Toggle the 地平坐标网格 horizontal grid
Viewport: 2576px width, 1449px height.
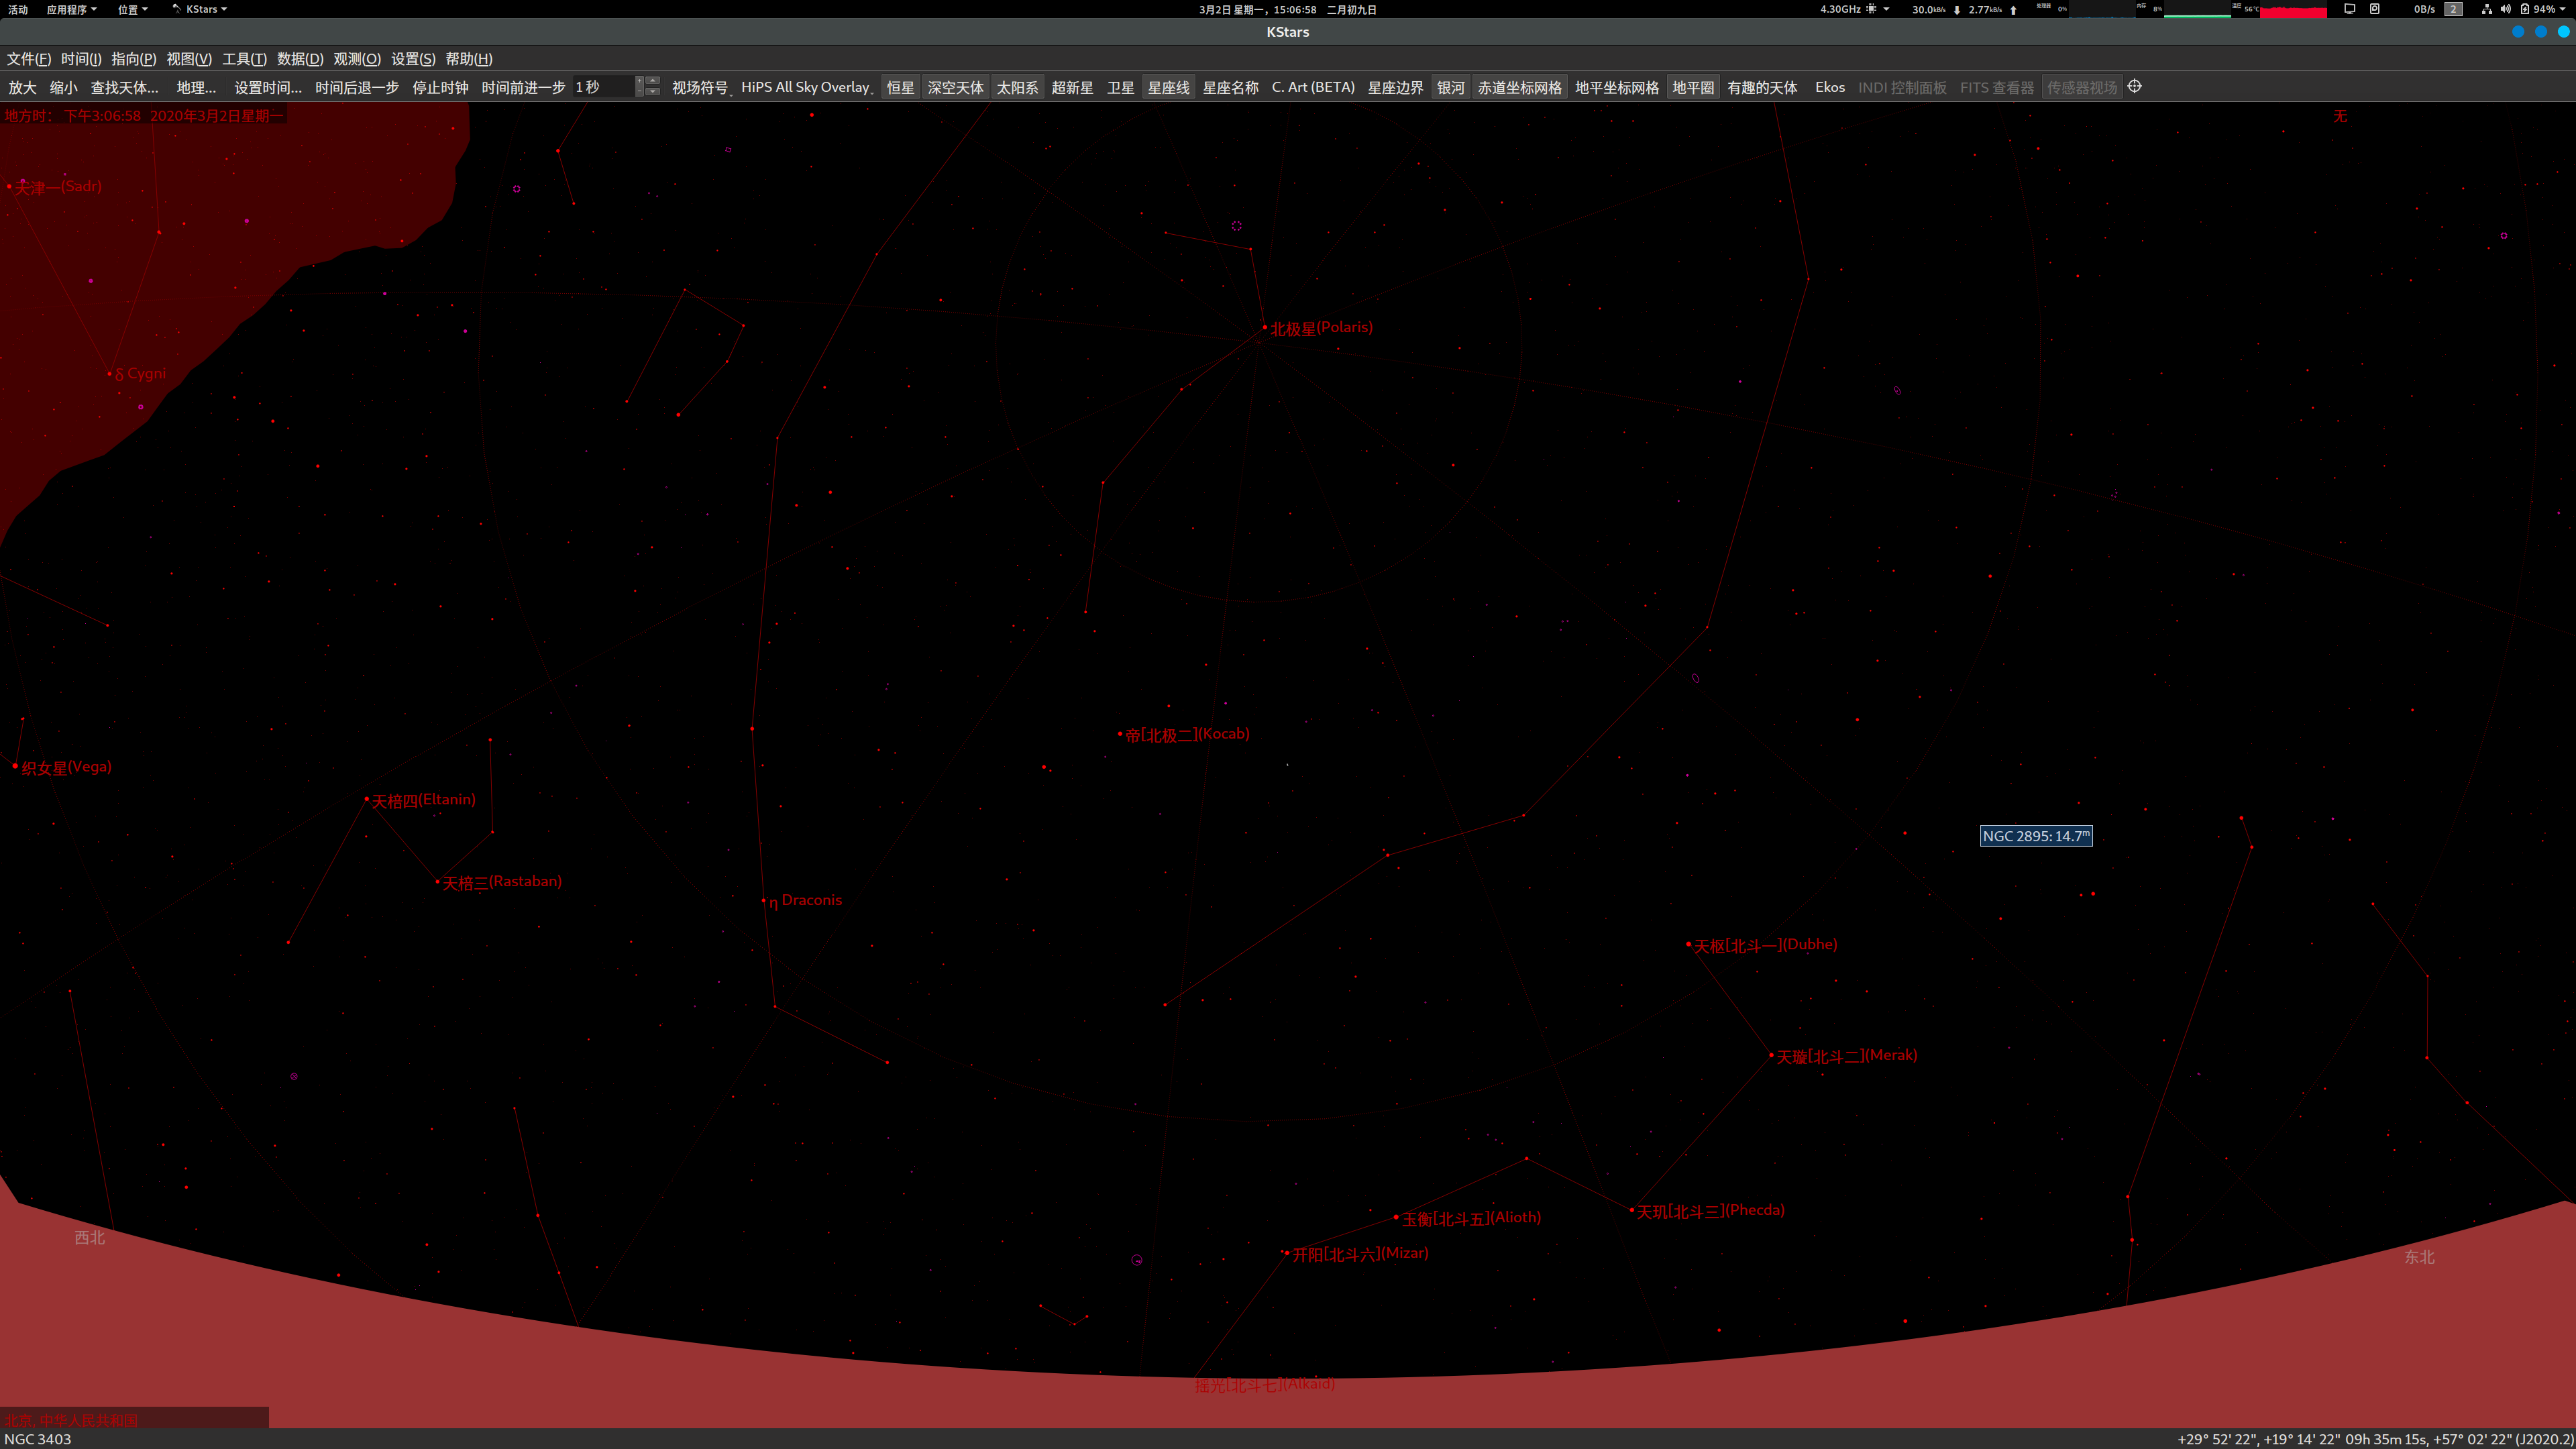1616,87
